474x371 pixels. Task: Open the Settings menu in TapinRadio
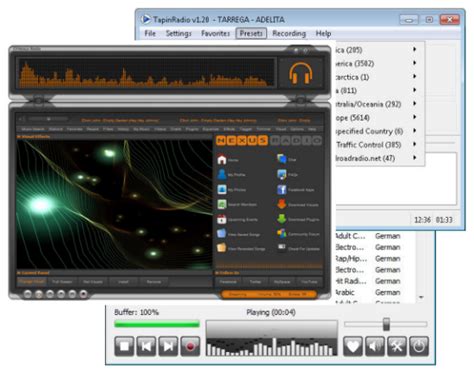click(x=179, y=33)
